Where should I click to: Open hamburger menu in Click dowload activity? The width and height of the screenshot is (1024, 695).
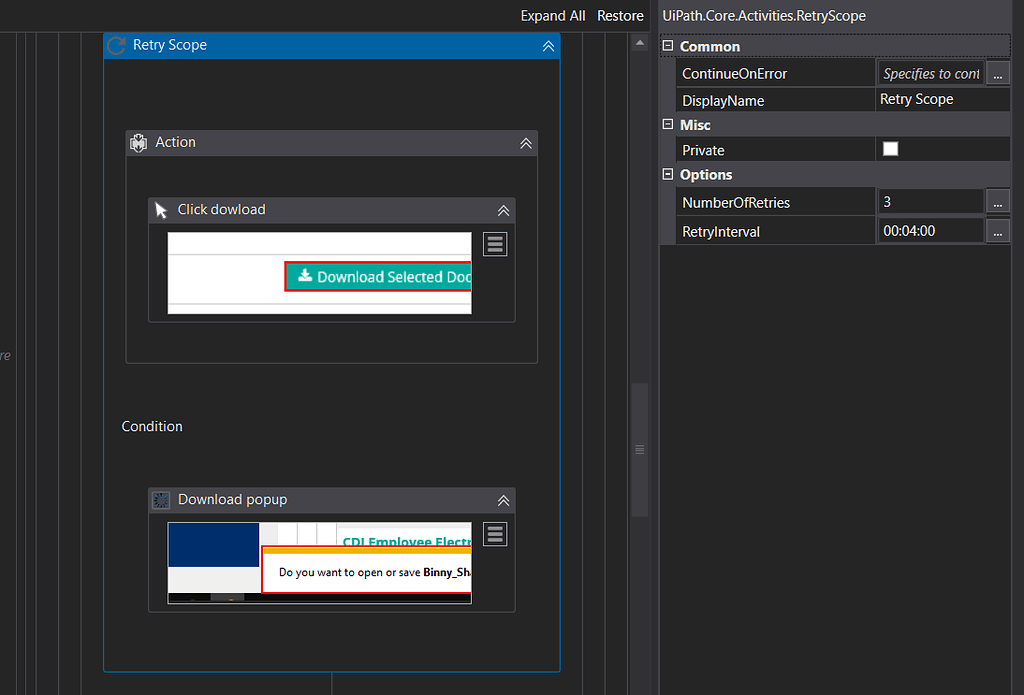(x=495, y=244)
